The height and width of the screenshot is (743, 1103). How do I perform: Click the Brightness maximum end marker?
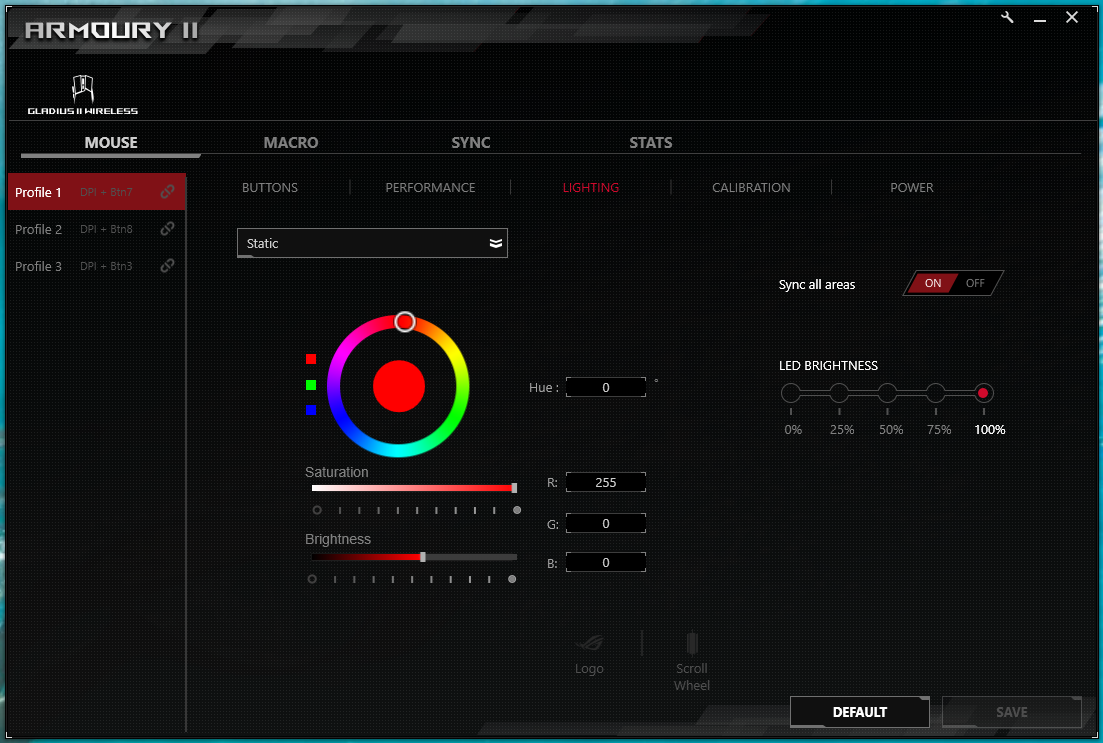coord(512,579)
